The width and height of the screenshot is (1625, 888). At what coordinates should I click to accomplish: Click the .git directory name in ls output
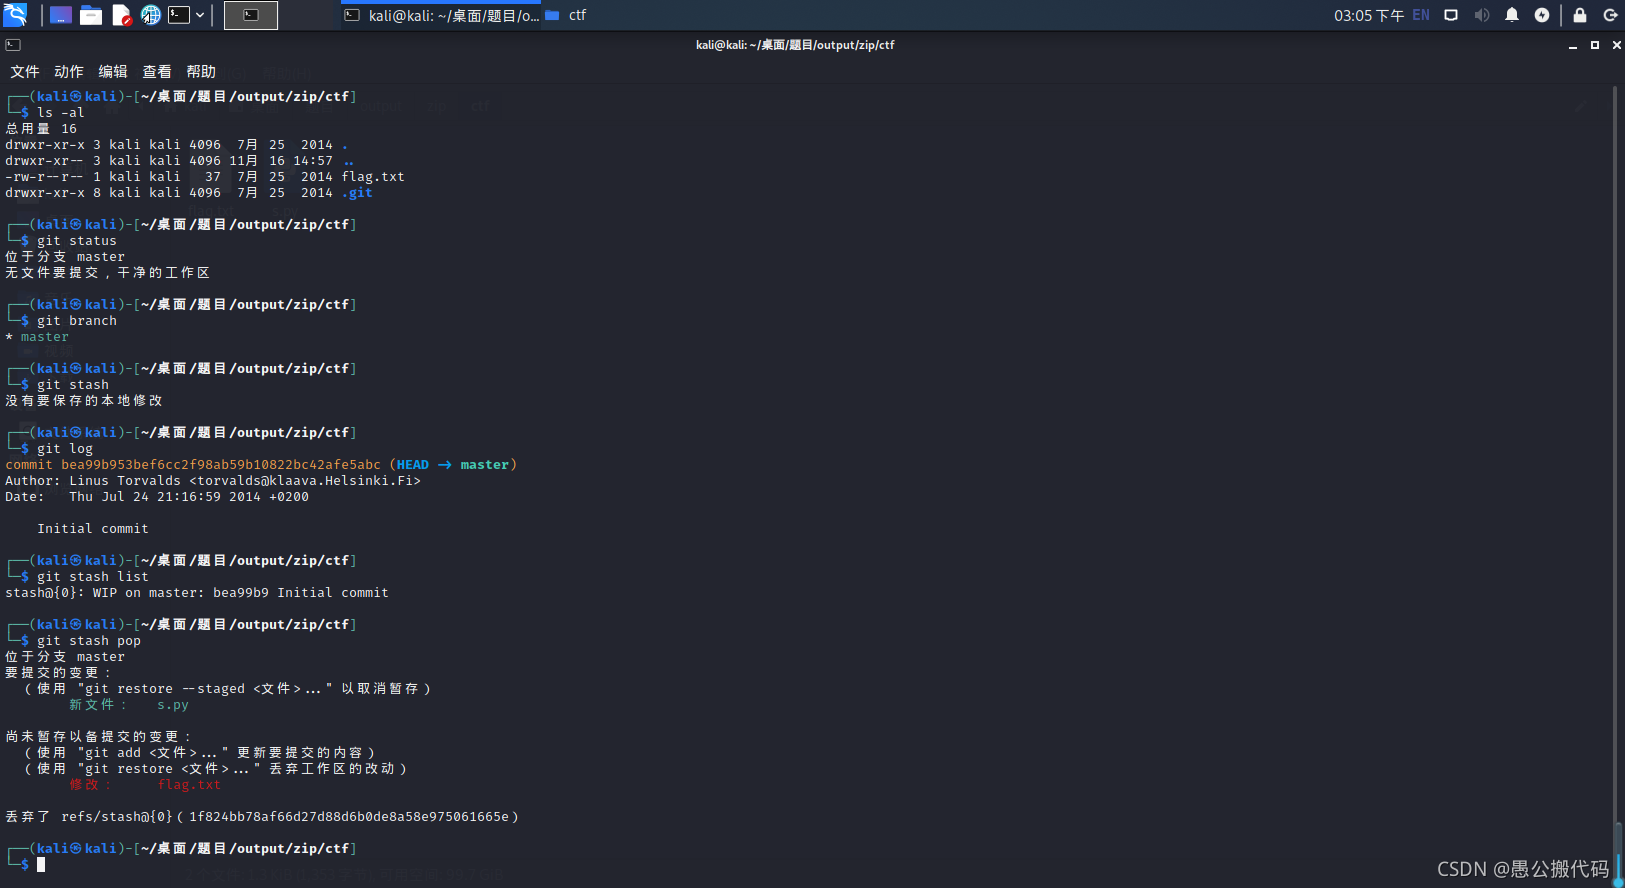click(x=357, y=193)
